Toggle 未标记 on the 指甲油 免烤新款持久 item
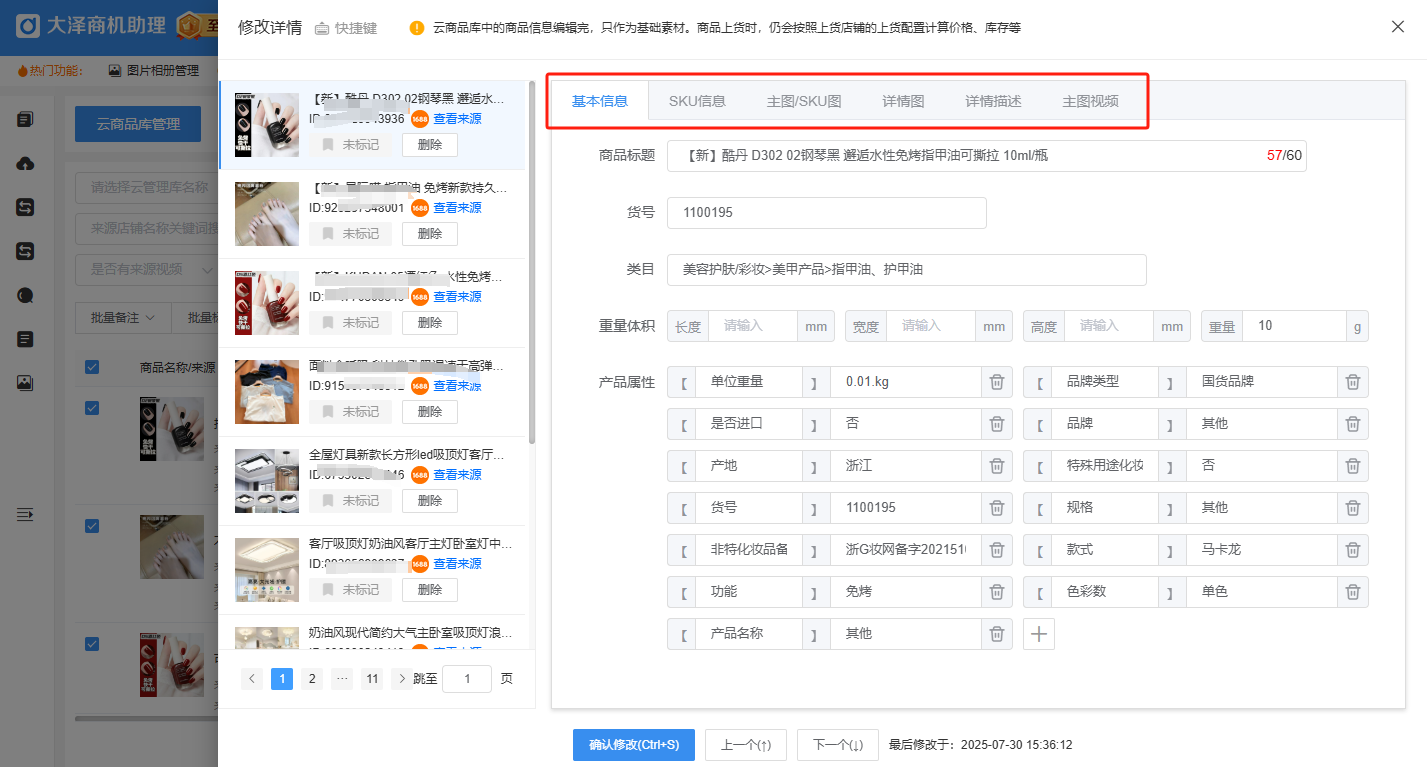The width and height of the screenshot is (1427, 767). pos(351,234)
